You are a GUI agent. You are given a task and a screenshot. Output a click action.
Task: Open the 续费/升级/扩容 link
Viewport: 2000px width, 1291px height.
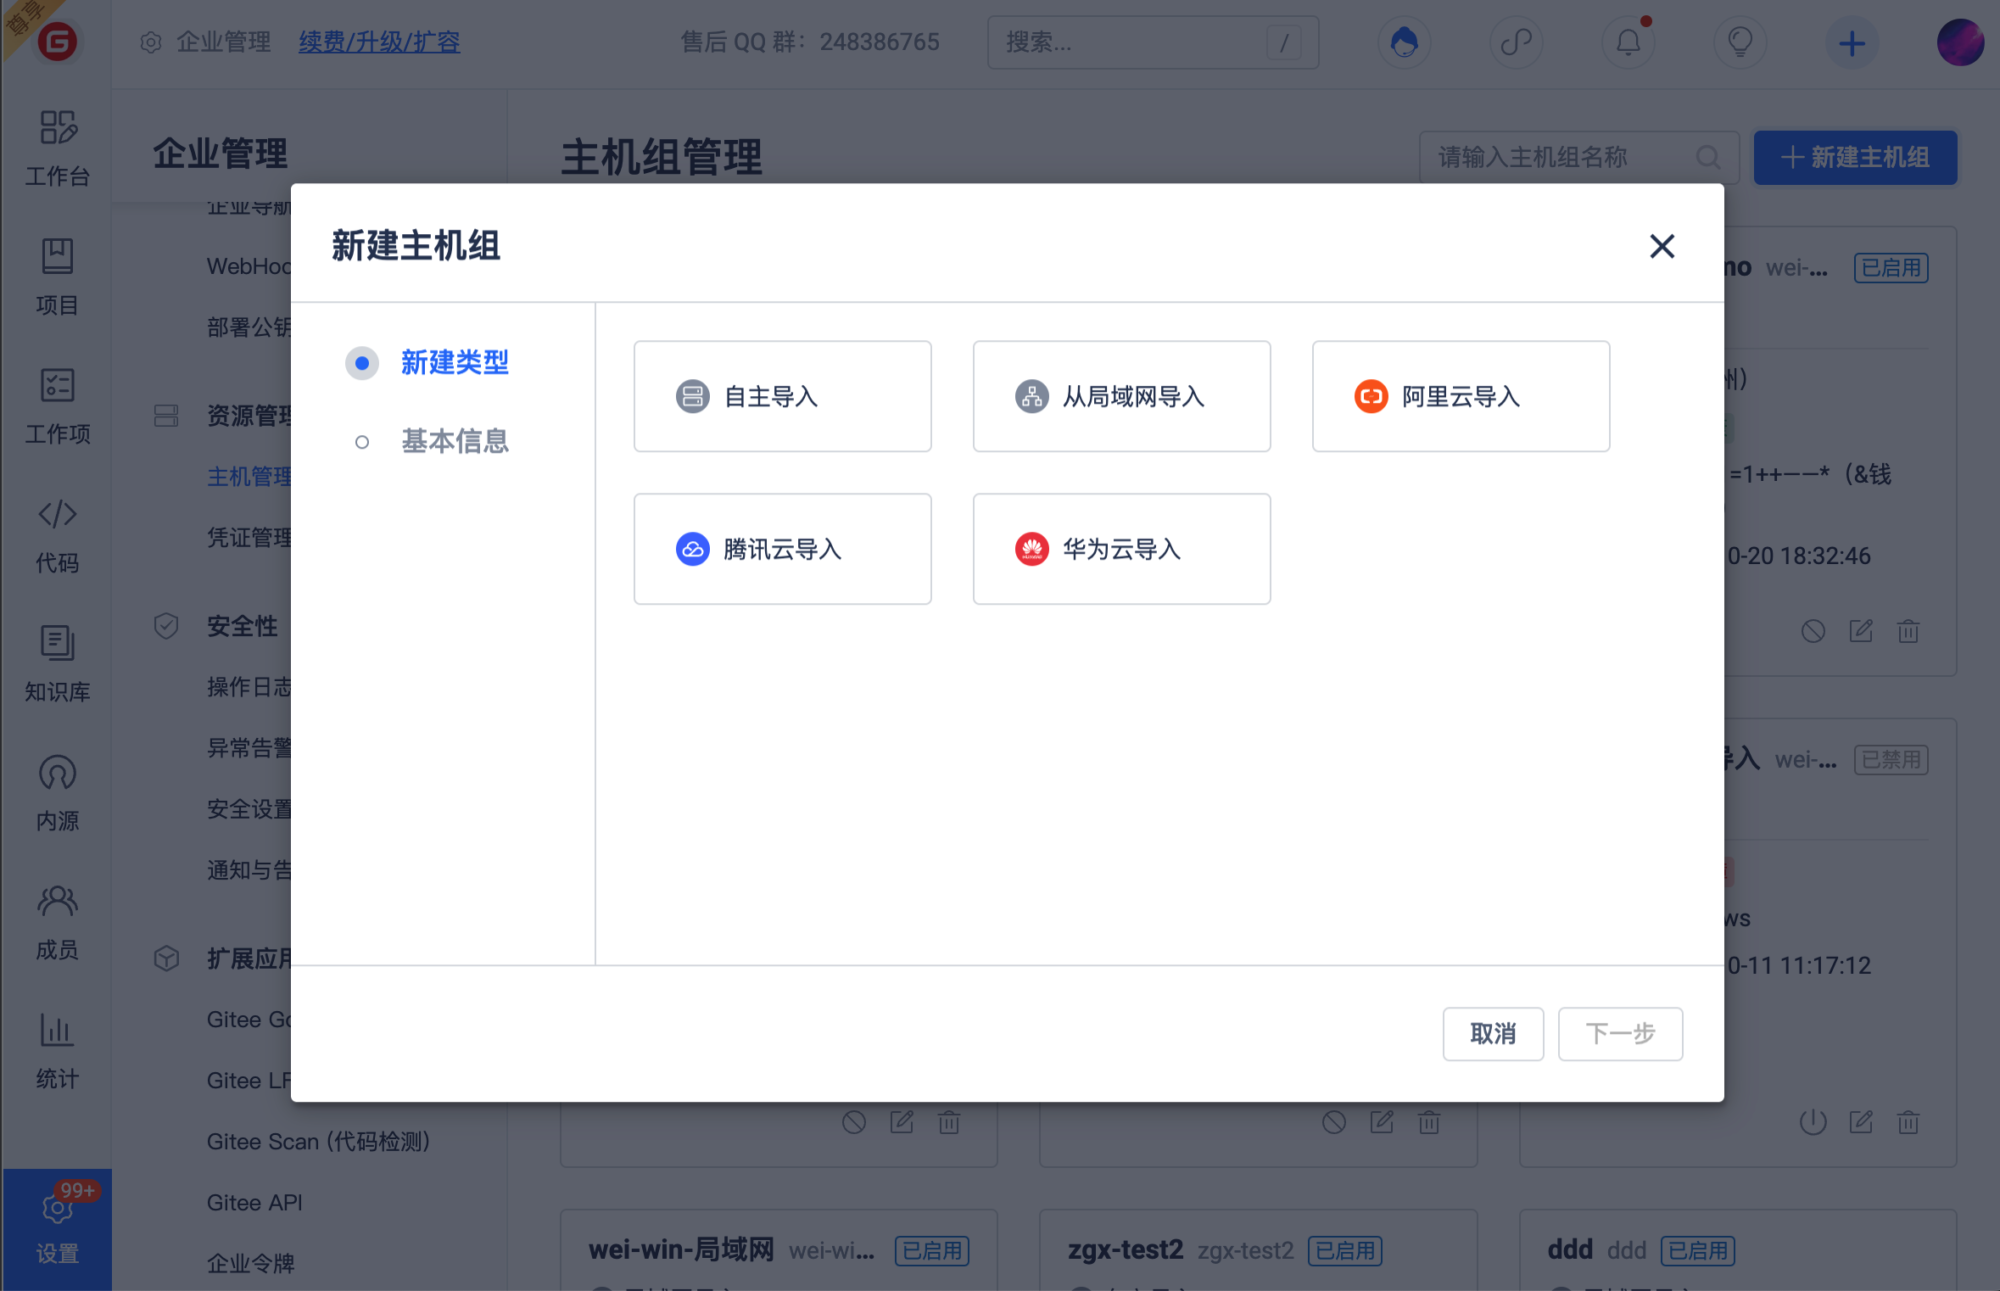[x=379, y=42]
